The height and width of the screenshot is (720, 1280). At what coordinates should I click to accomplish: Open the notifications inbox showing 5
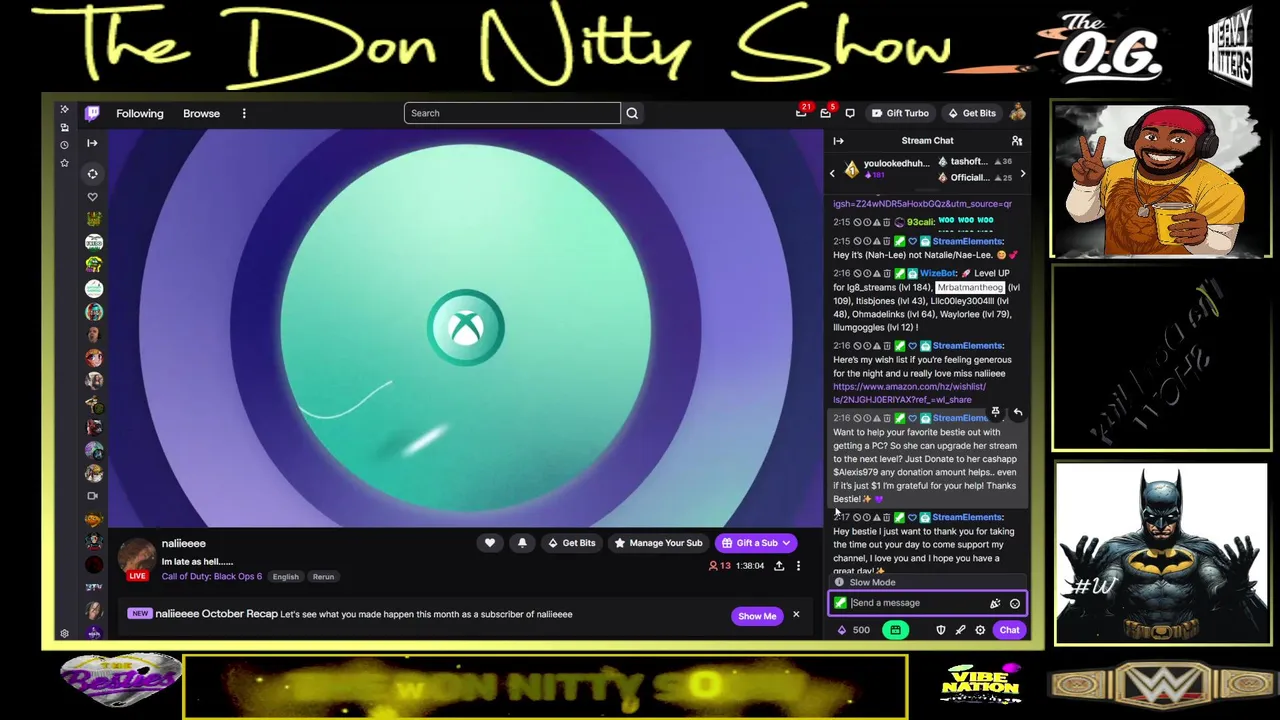826,112
